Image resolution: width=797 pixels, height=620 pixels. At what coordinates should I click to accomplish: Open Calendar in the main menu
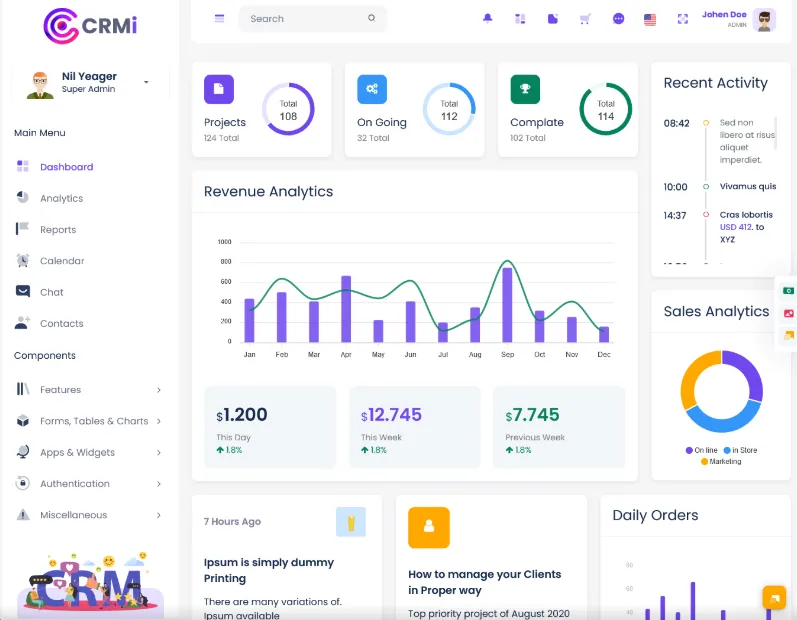(x=62, y=261)
